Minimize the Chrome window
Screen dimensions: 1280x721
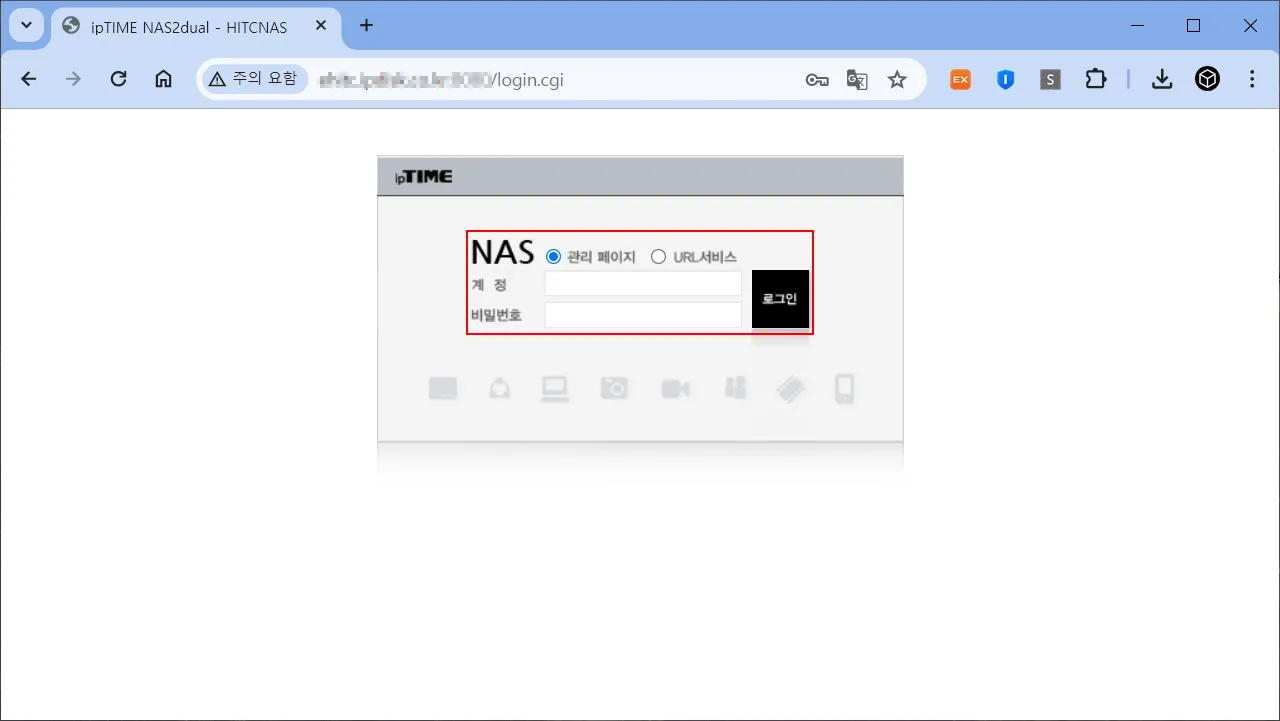click(x=1136, y=26)
